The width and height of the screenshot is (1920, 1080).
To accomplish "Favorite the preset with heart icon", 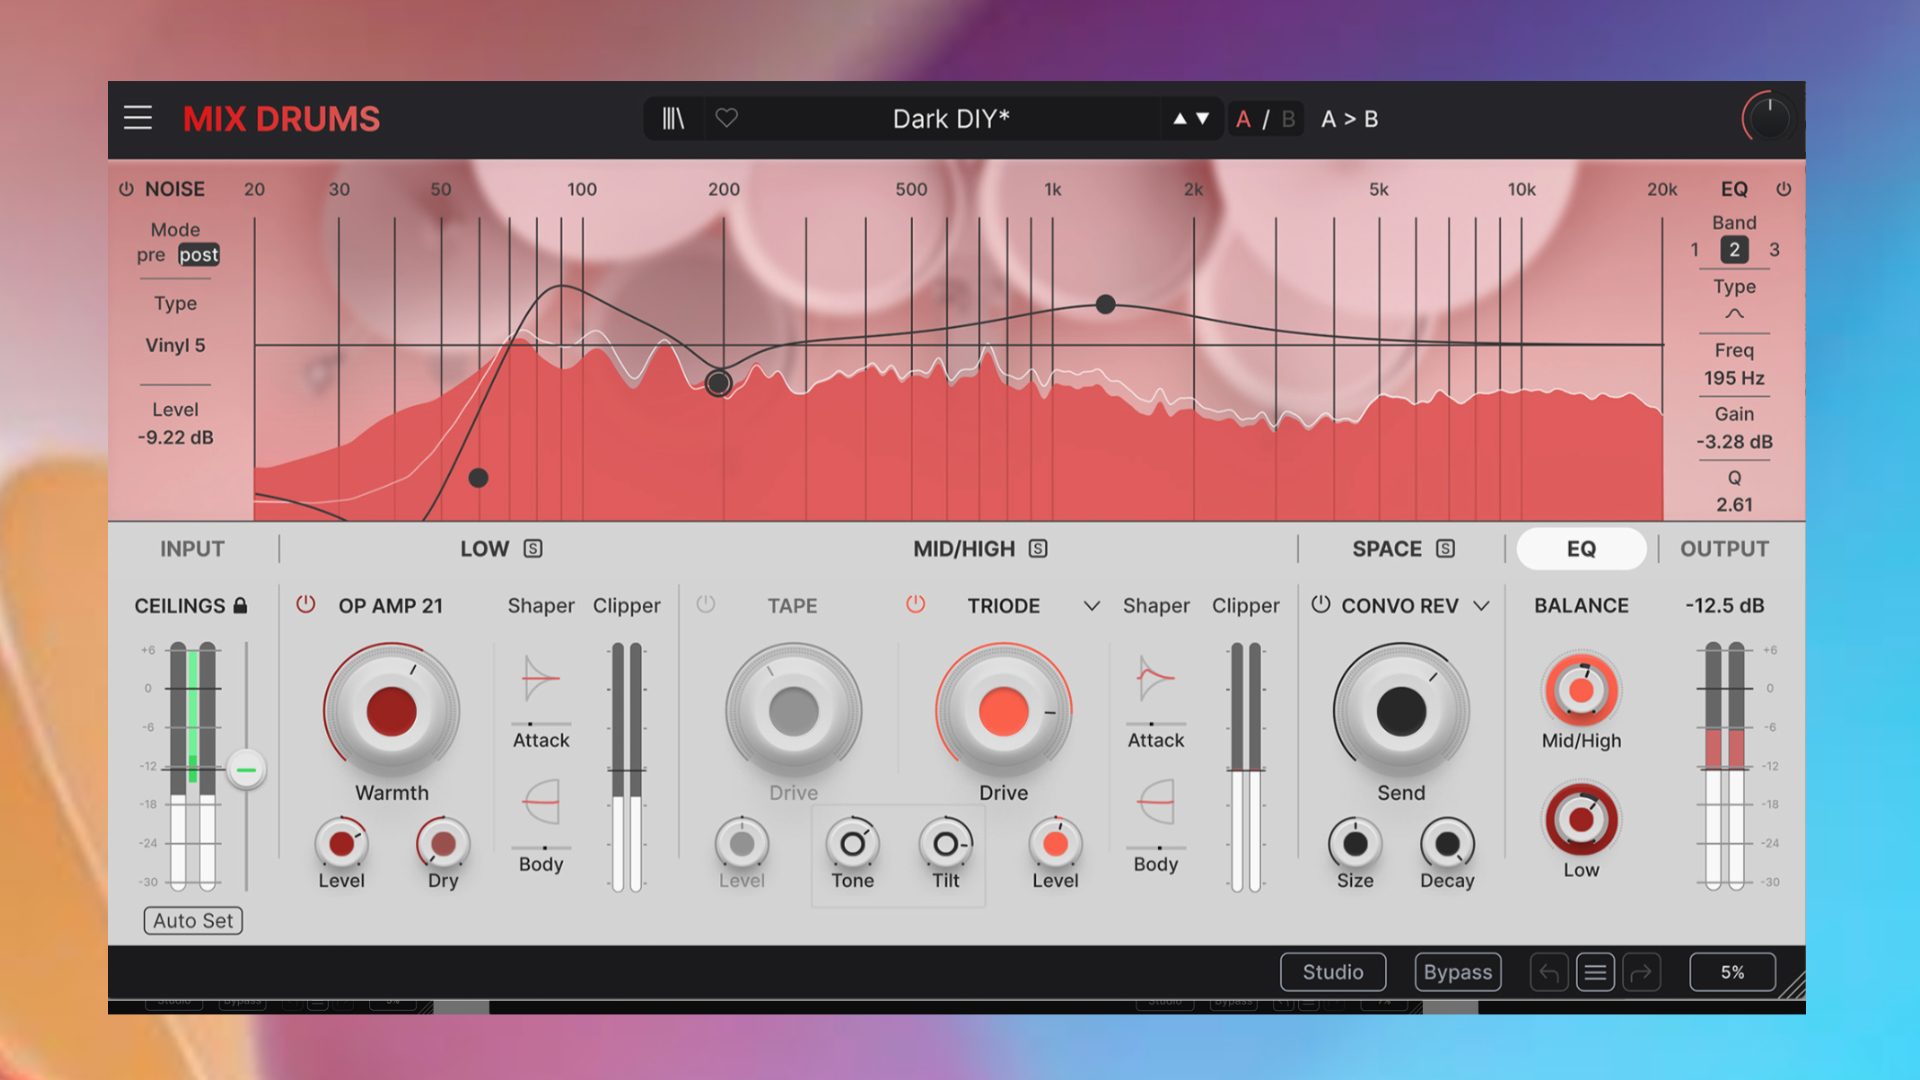I will pos(727,118).
